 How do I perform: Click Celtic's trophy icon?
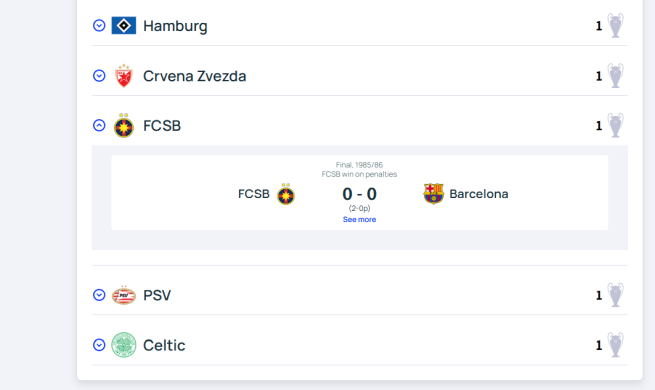click(615, 345)
